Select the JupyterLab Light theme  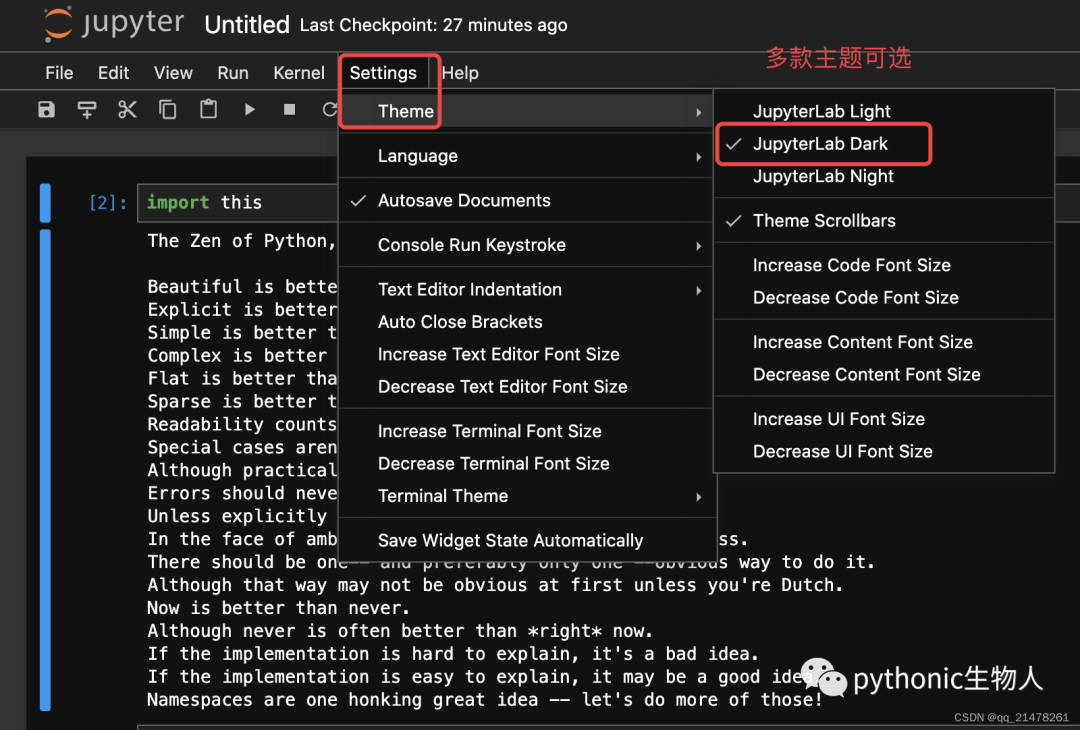pyautogui.click(x=884, y=112)
